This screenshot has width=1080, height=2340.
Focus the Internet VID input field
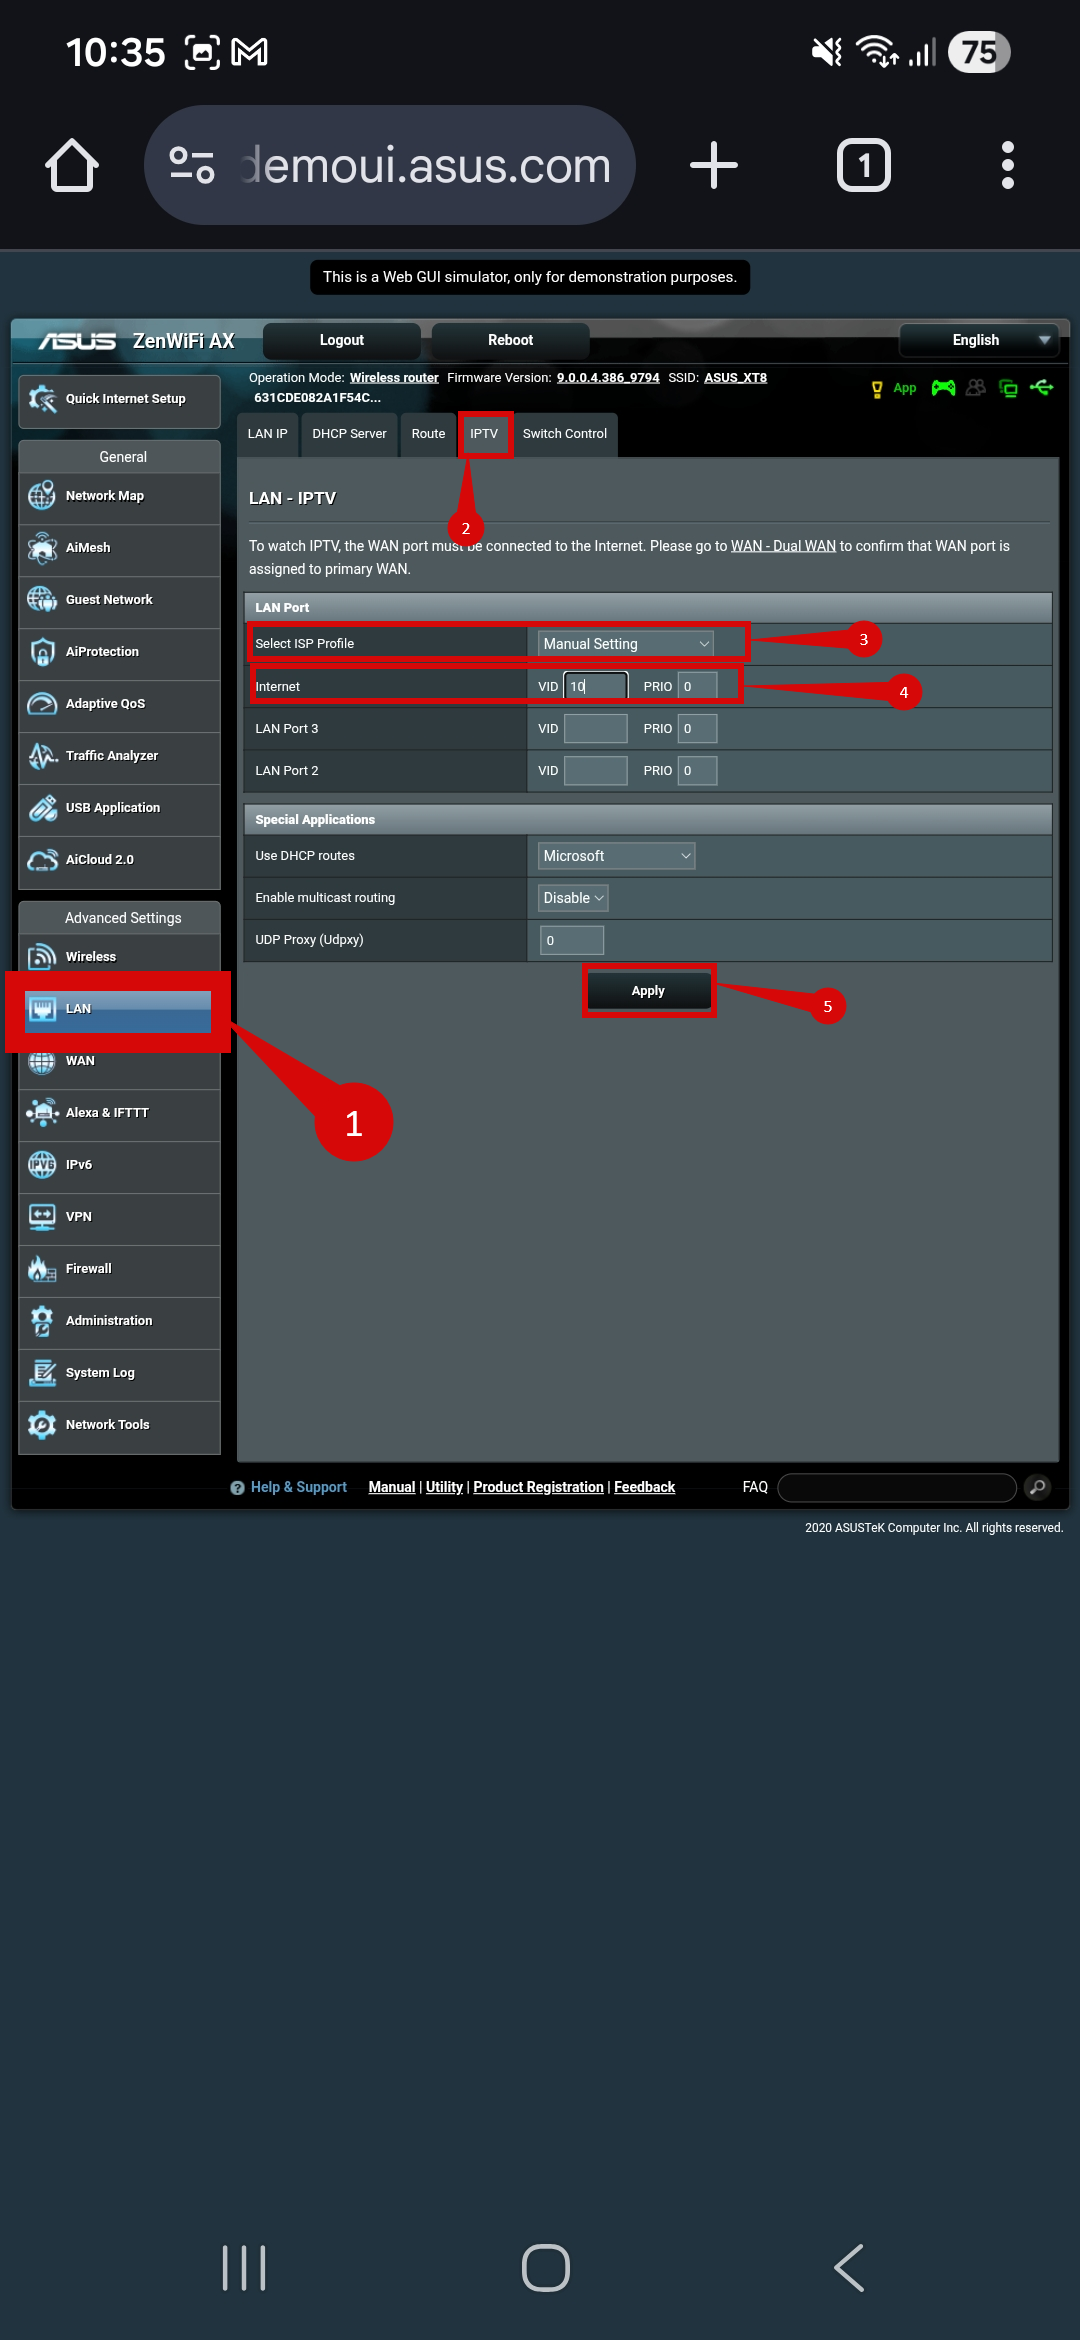tap(596, 686)
